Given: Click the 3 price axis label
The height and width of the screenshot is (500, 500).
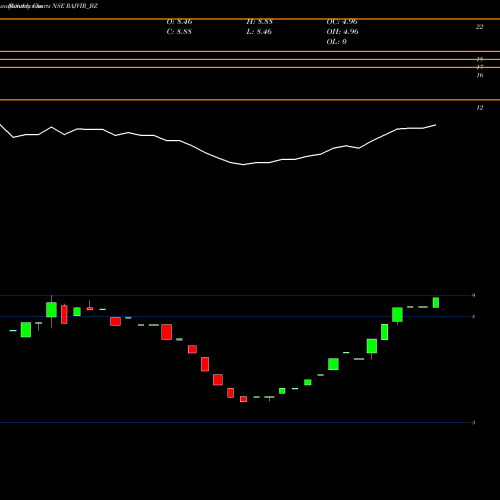Looking at the screenshot, I should [x=473, y=423].
